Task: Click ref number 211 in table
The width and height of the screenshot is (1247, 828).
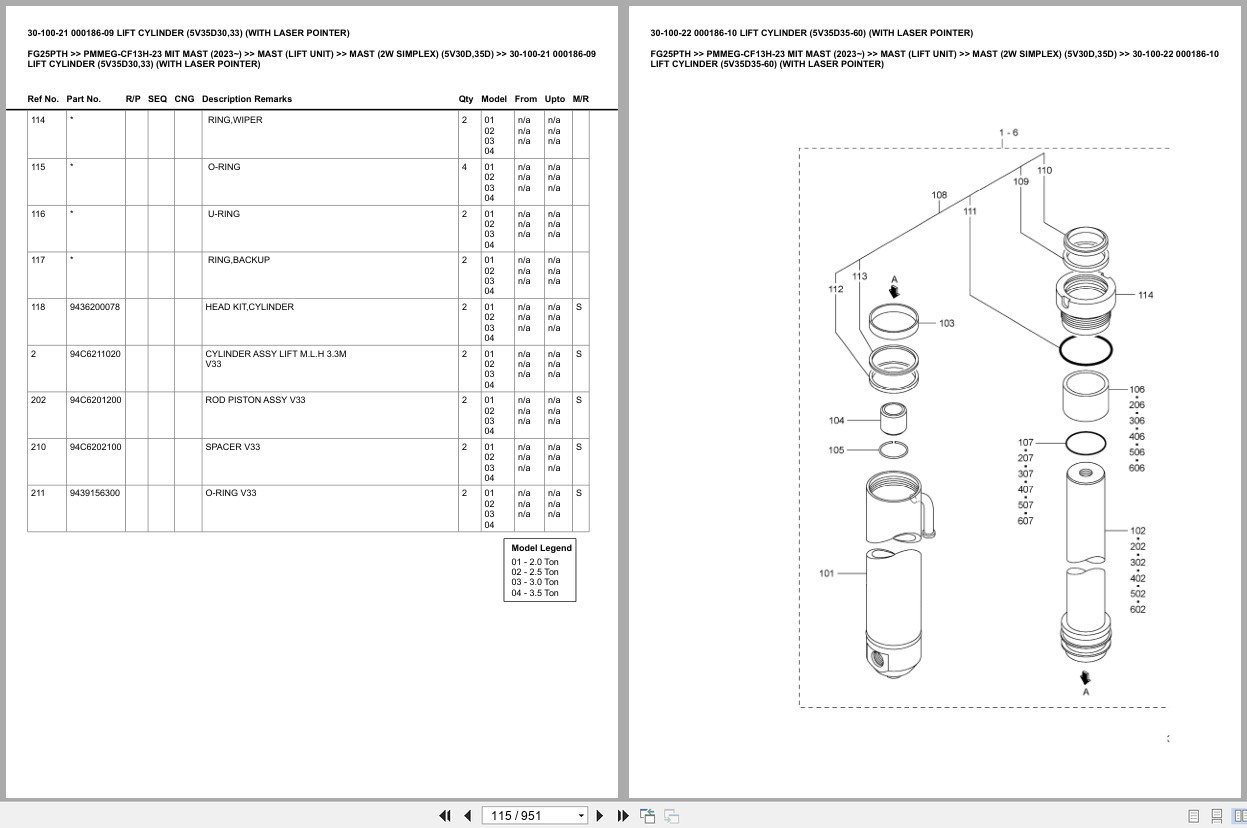Action: 38,493
